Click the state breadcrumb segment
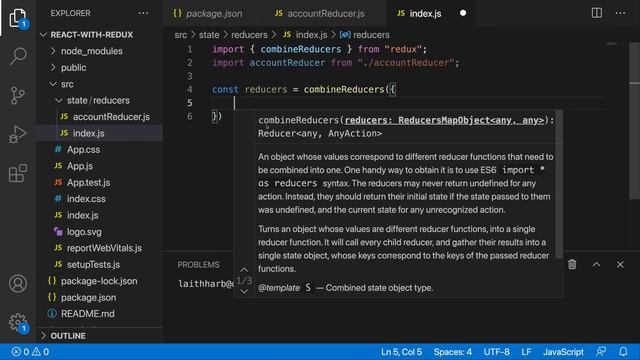This screenshot has height=360, width=640. point(209,35)
